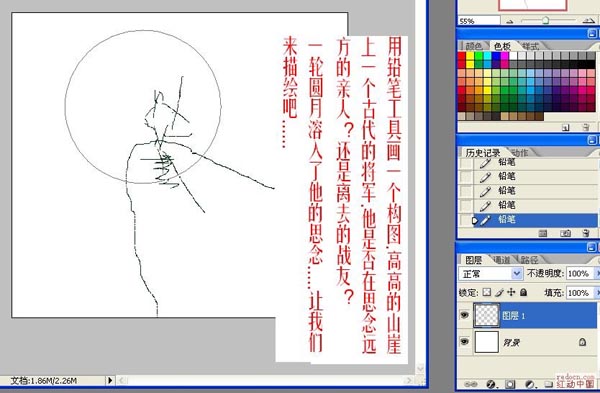Enable lock transparent pixels checkbox
Screen dimensions: 600x393
coord(486,292)
